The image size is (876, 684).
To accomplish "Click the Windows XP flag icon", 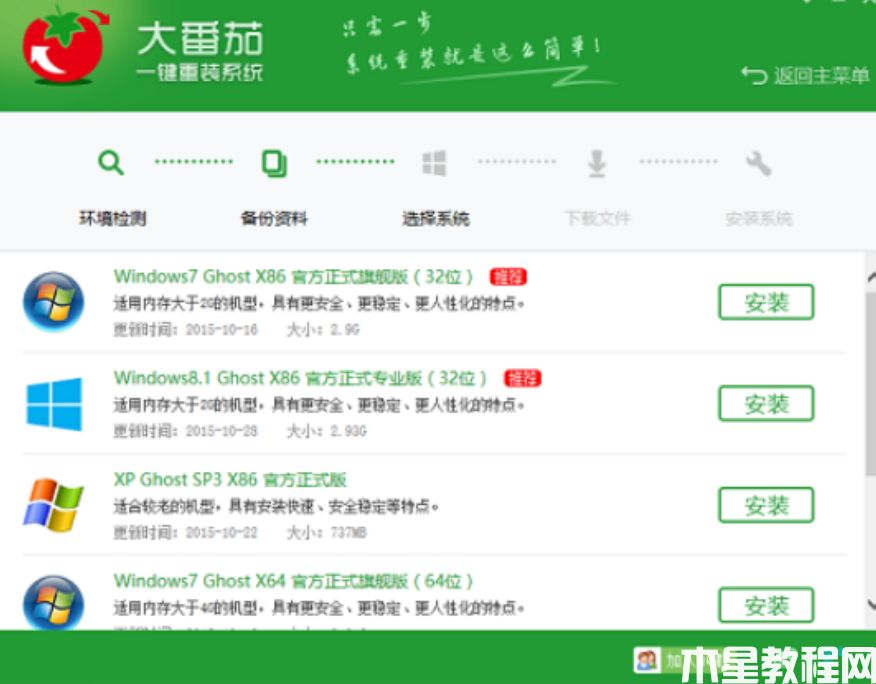I will 53,505.
